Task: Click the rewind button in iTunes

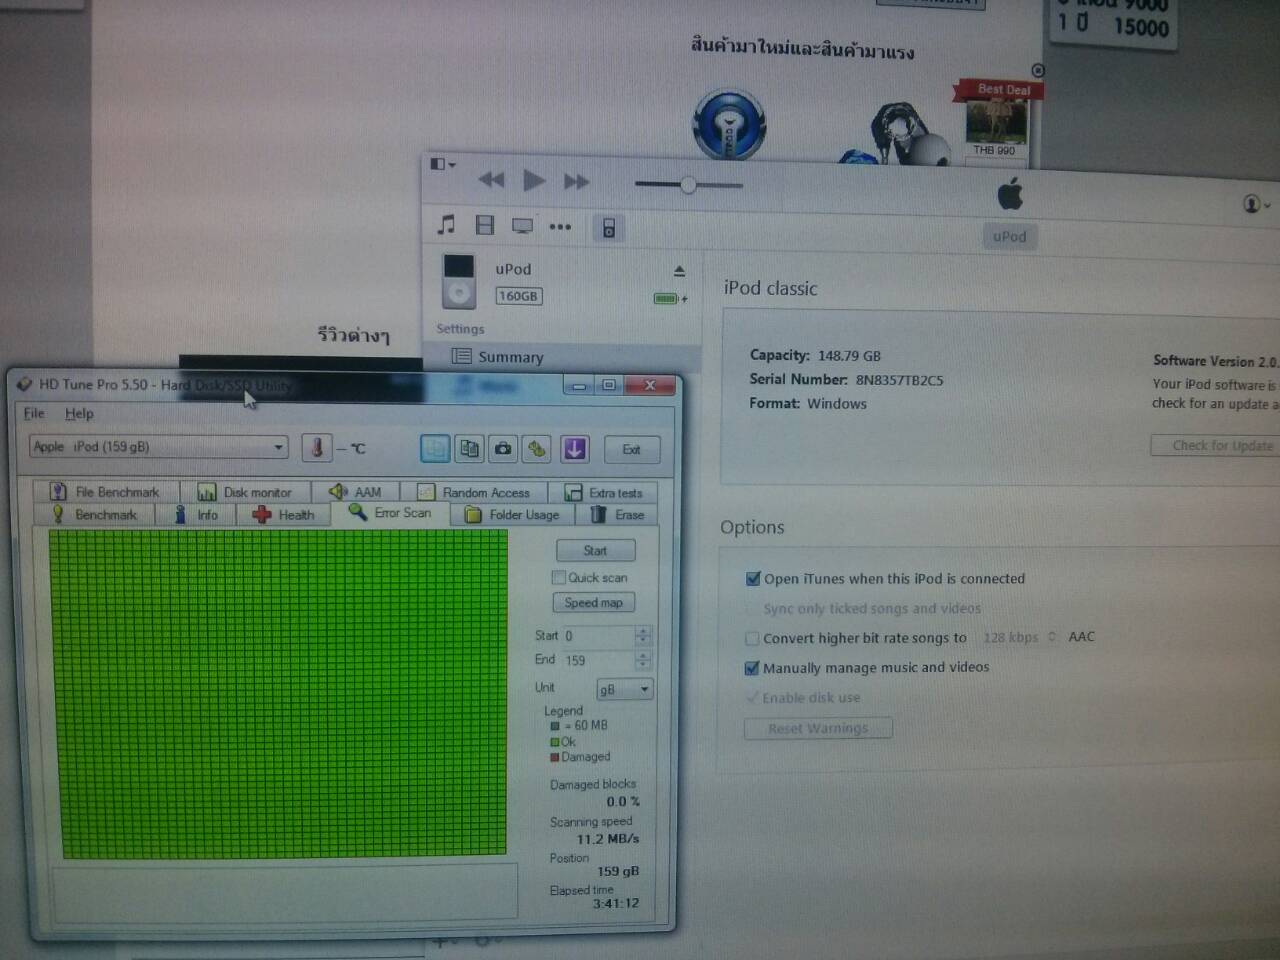Action: tap(491, 180)
